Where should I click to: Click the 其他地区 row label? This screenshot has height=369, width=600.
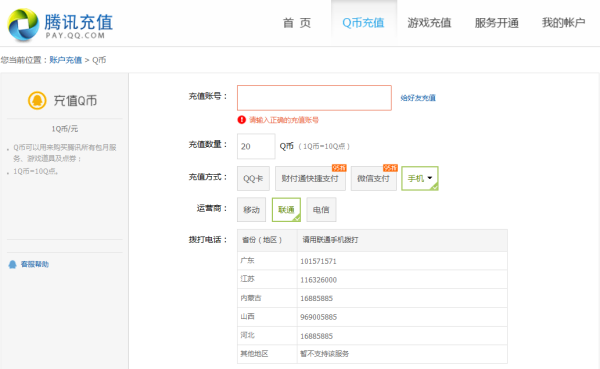(254, 354)
